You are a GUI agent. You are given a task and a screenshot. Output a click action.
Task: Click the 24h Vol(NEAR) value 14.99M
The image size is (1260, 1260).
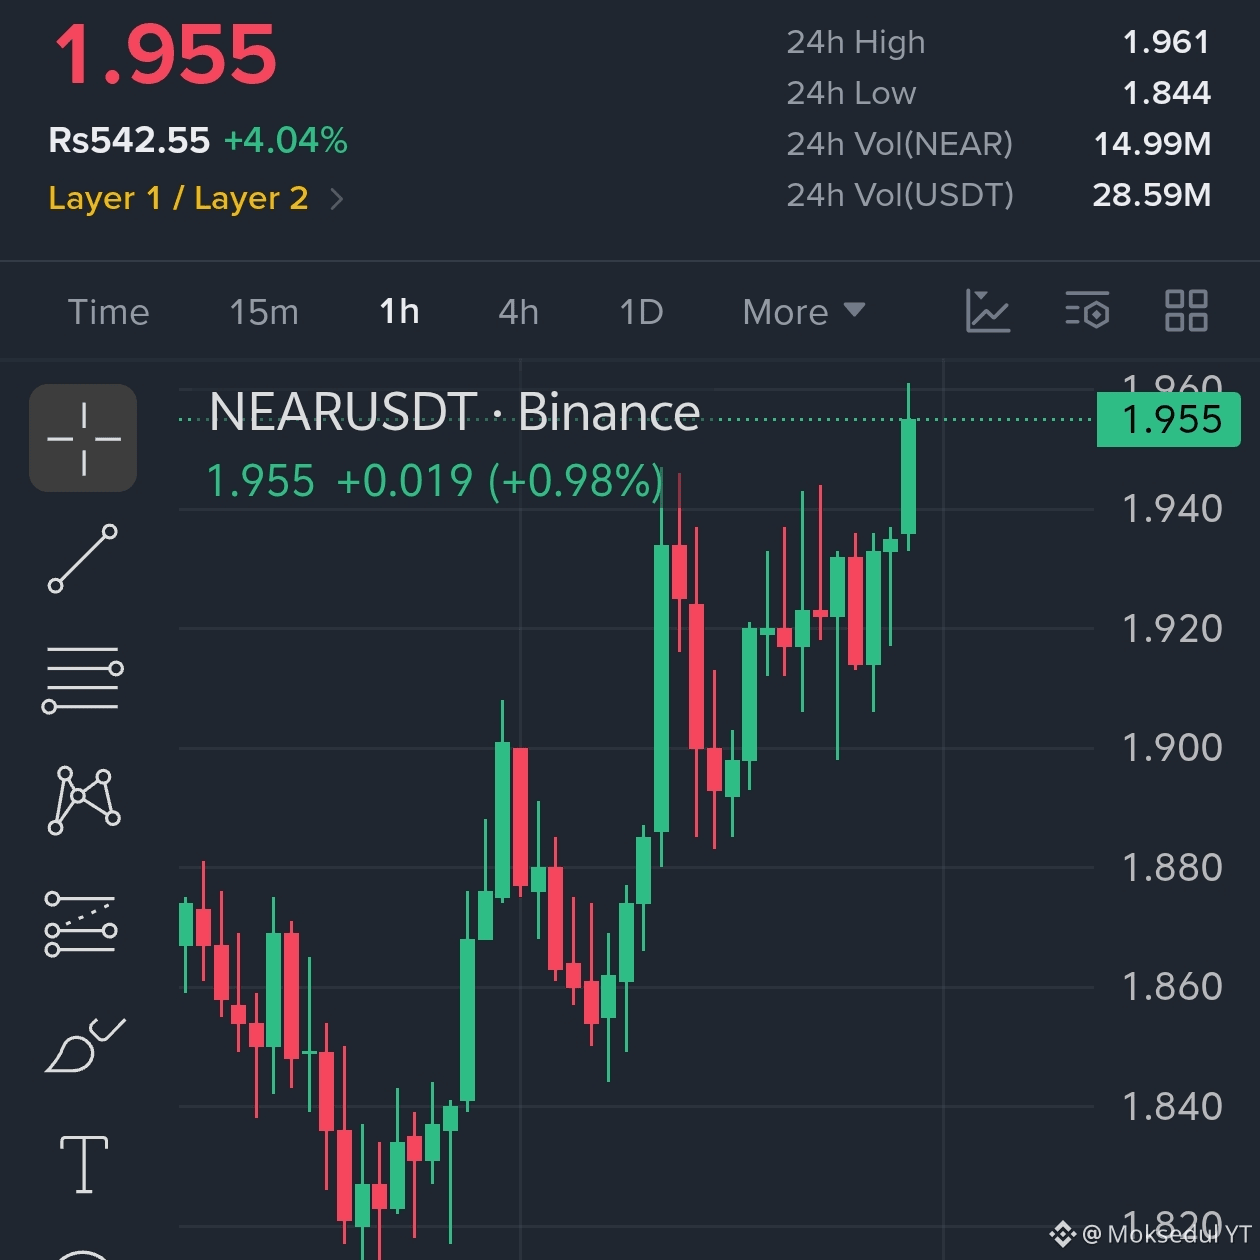(1152, 144)
